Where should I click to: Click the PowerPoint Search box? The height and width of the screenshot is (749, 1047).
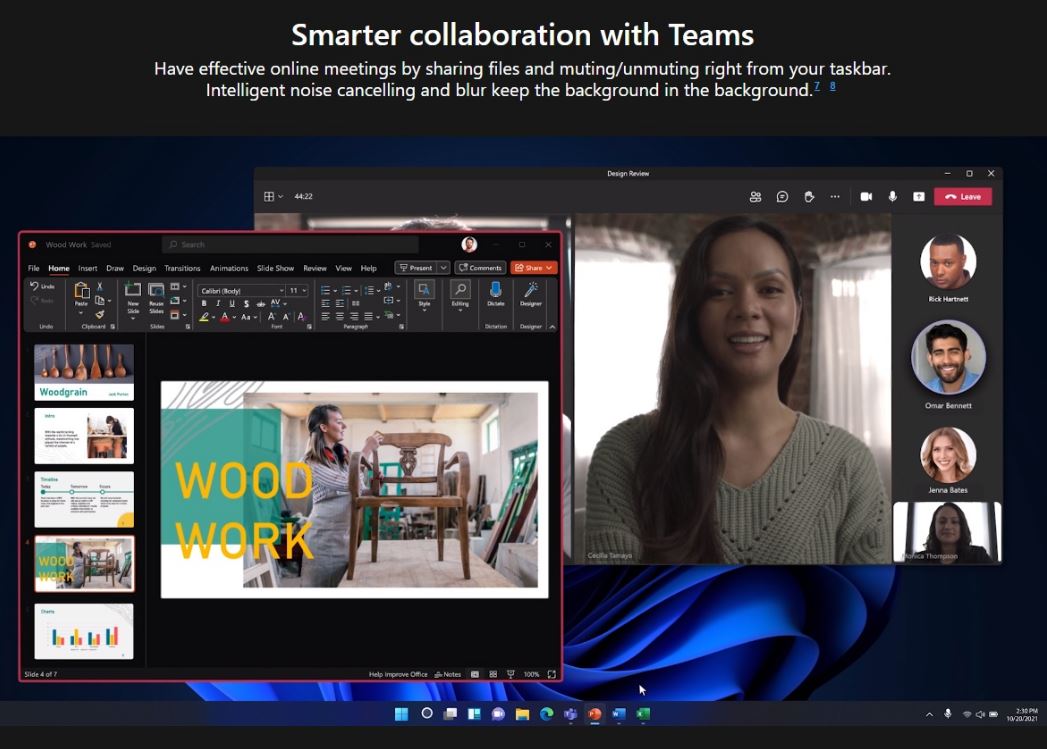(x=290, y=244)
